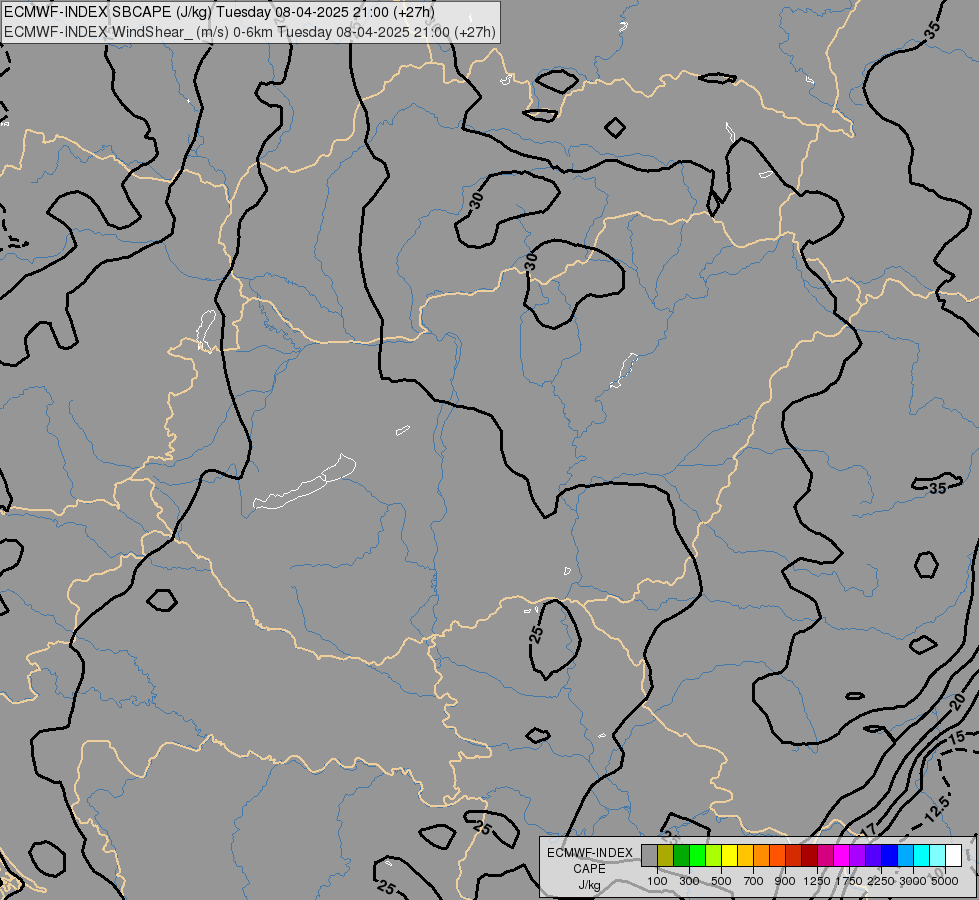Image resolution: width=979 pixels, height=900 pixels.
Task: Click the pale cyan swatch before the 5000 tick
Action: click(938, 855)
